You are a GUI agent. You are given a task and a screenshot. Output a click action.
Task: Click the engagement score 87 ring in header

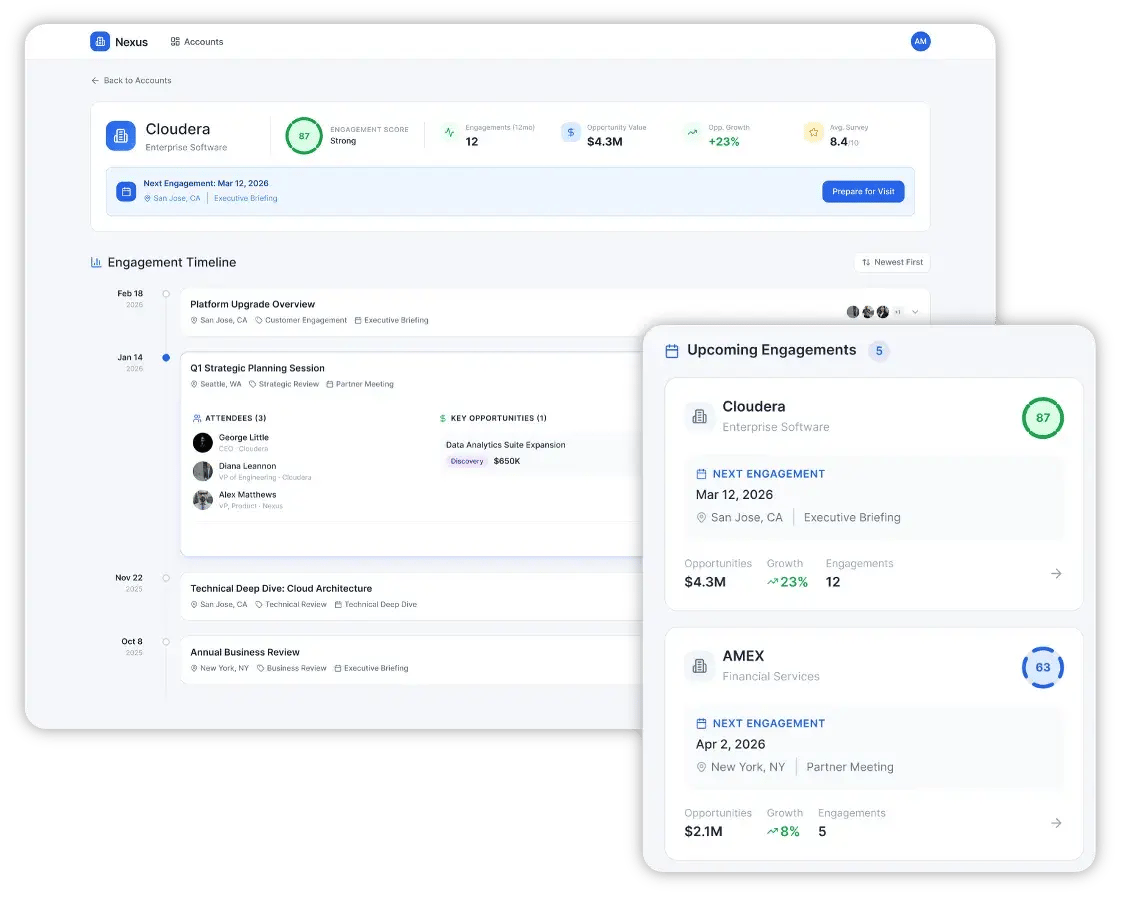pos(304,136)
